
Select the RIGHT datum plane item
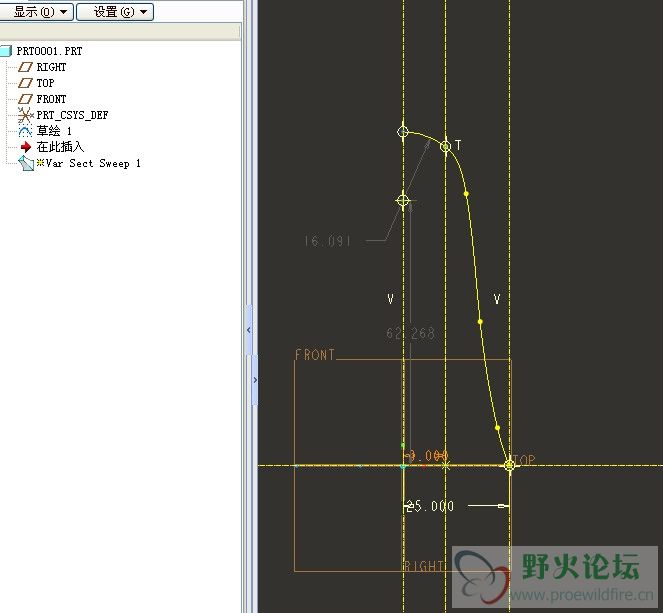pyautogui.click(x=51, y=67)
